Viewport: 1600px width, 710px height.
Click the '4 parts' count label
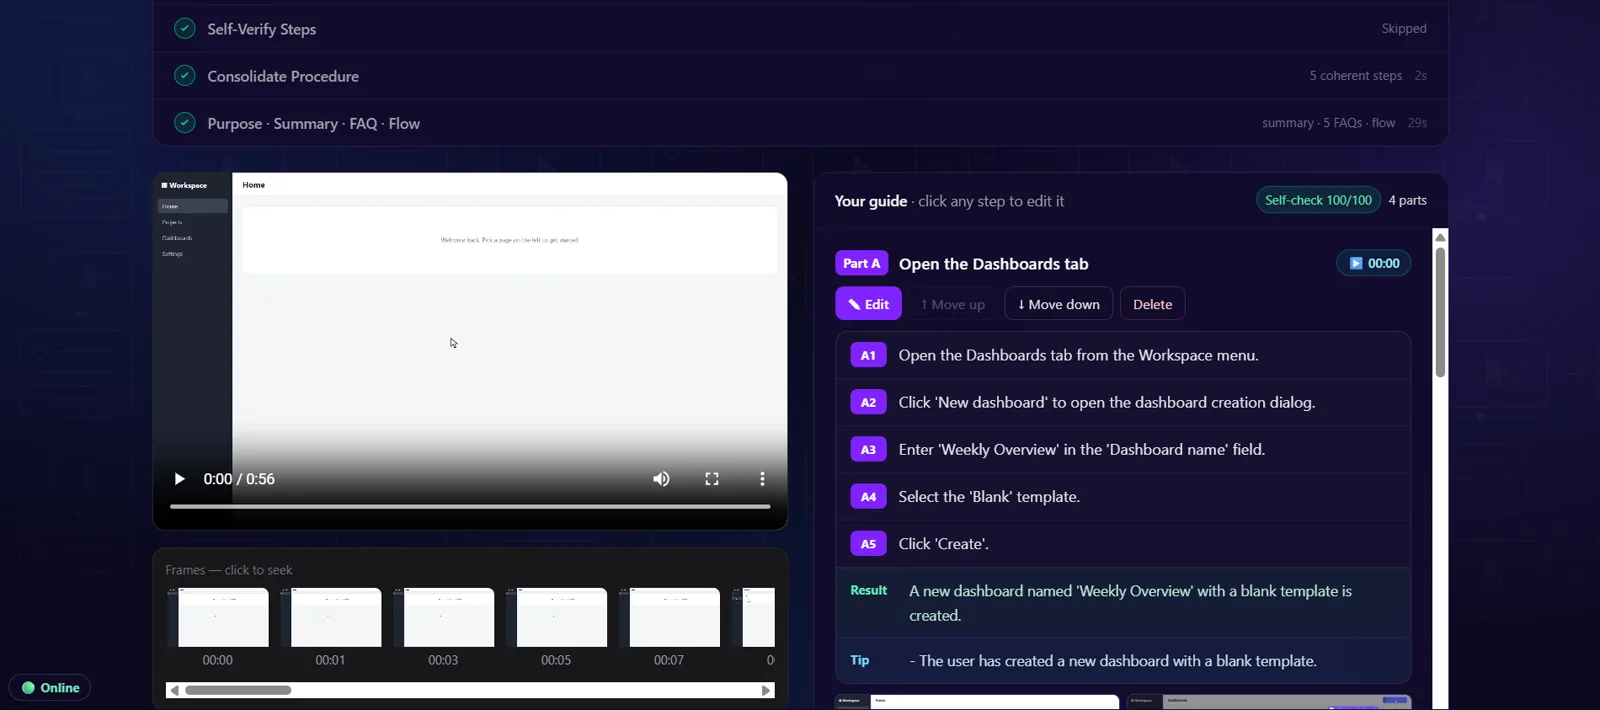pos(1407,200)
